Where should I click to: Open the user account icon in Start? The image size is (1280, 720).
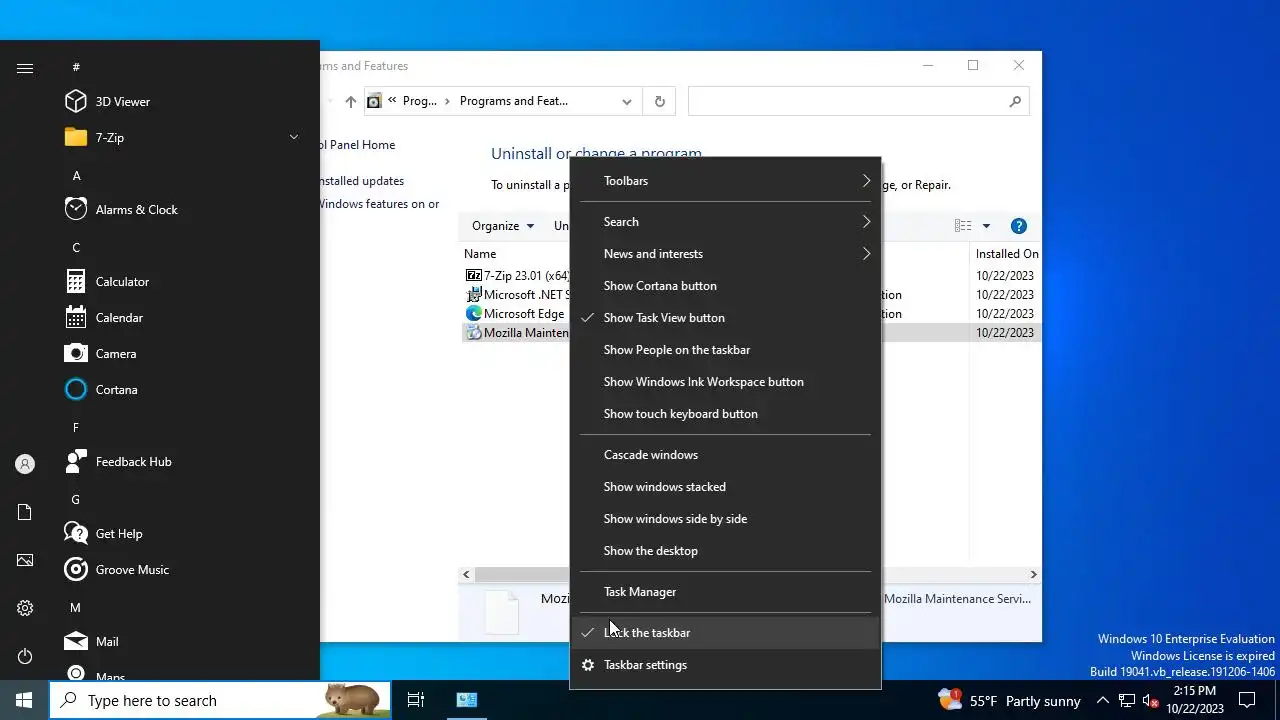pyautogui.click(x=25, y=464)
